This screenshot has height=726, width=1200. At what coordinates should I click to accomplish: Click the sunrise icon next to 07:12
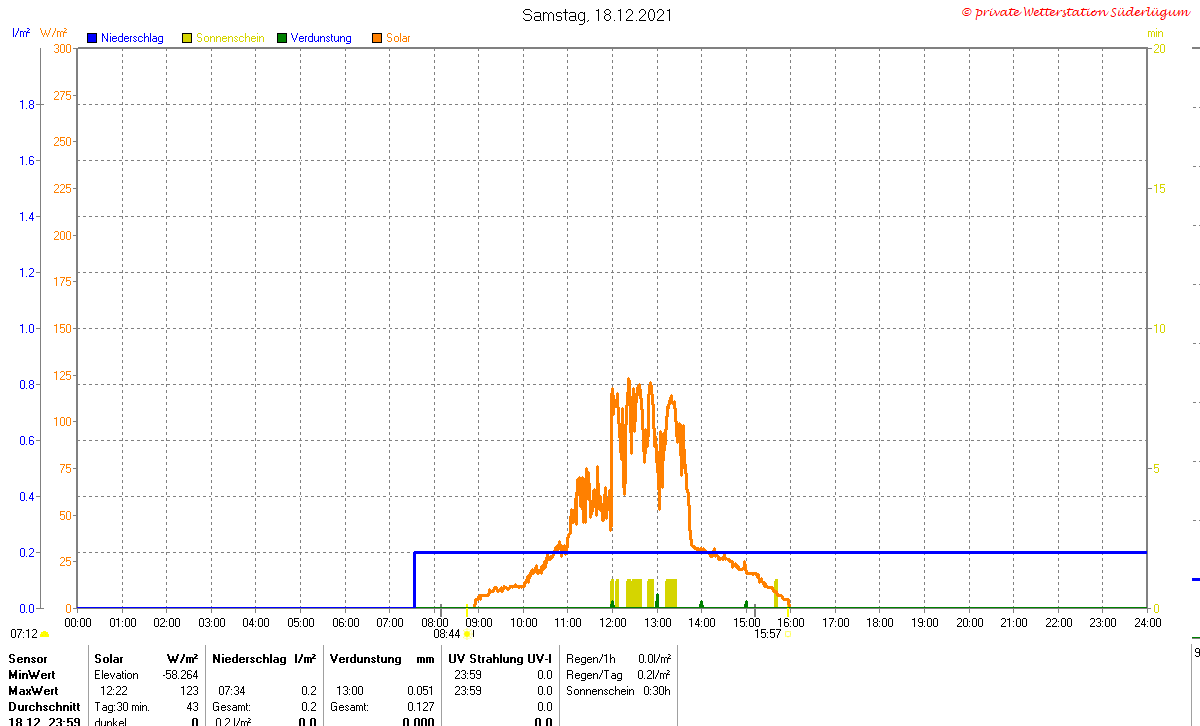(45, 634)
